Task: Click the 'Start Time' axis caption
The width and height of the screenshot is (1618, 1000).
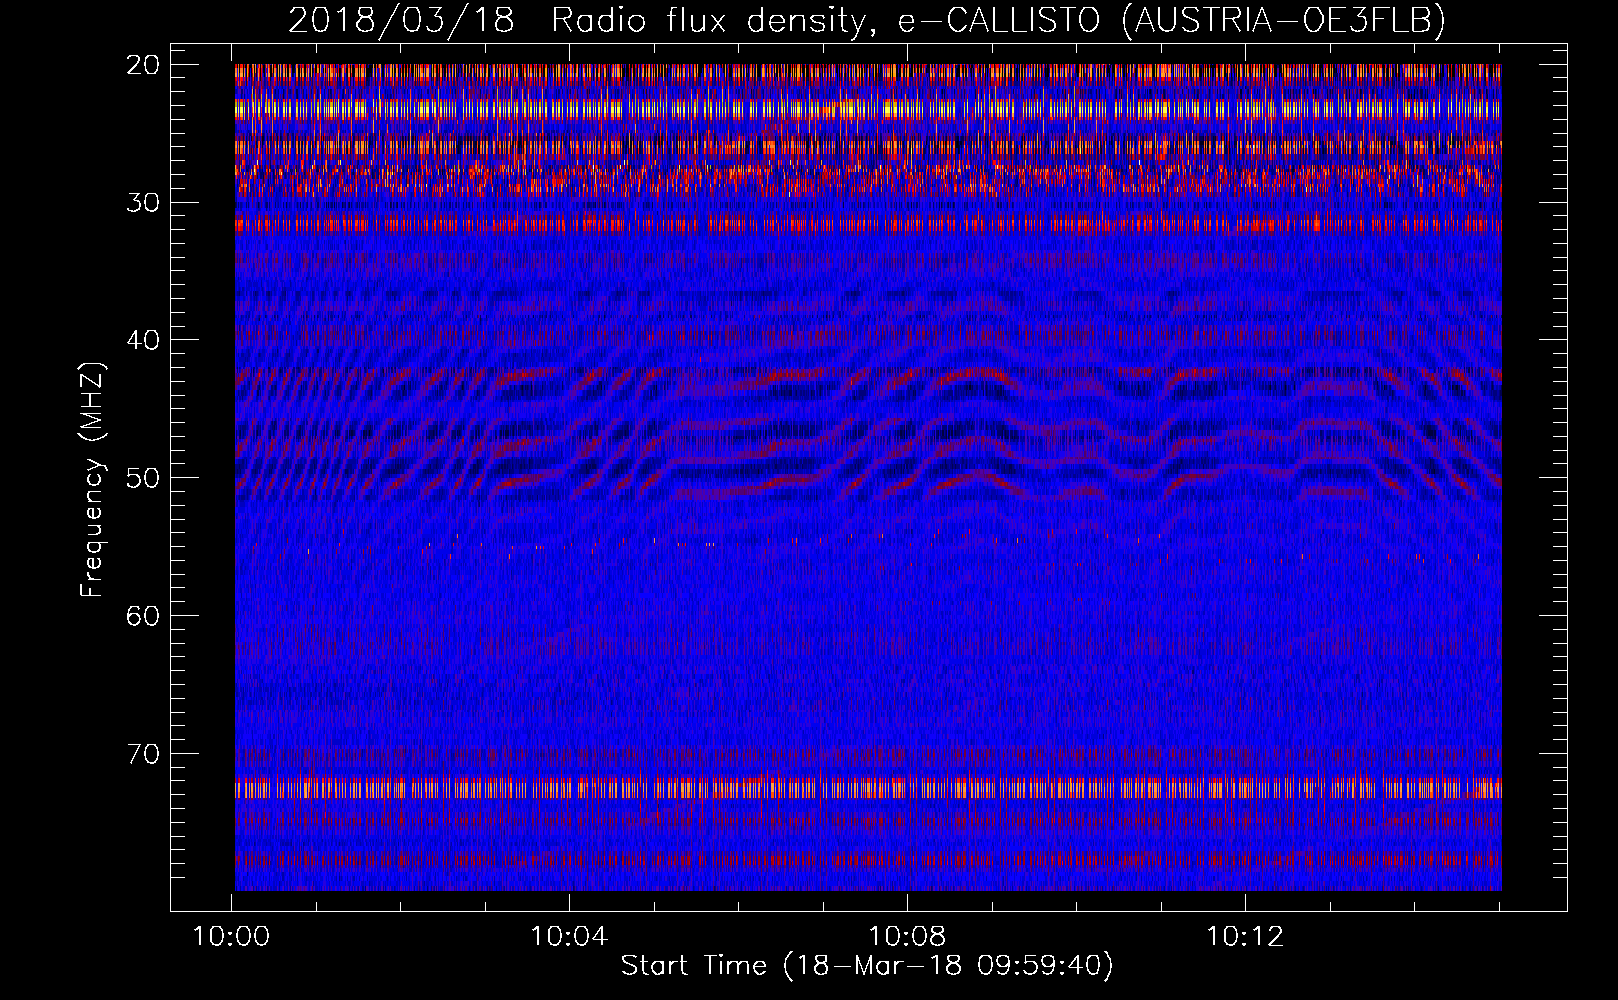Action: click(867, 965)
